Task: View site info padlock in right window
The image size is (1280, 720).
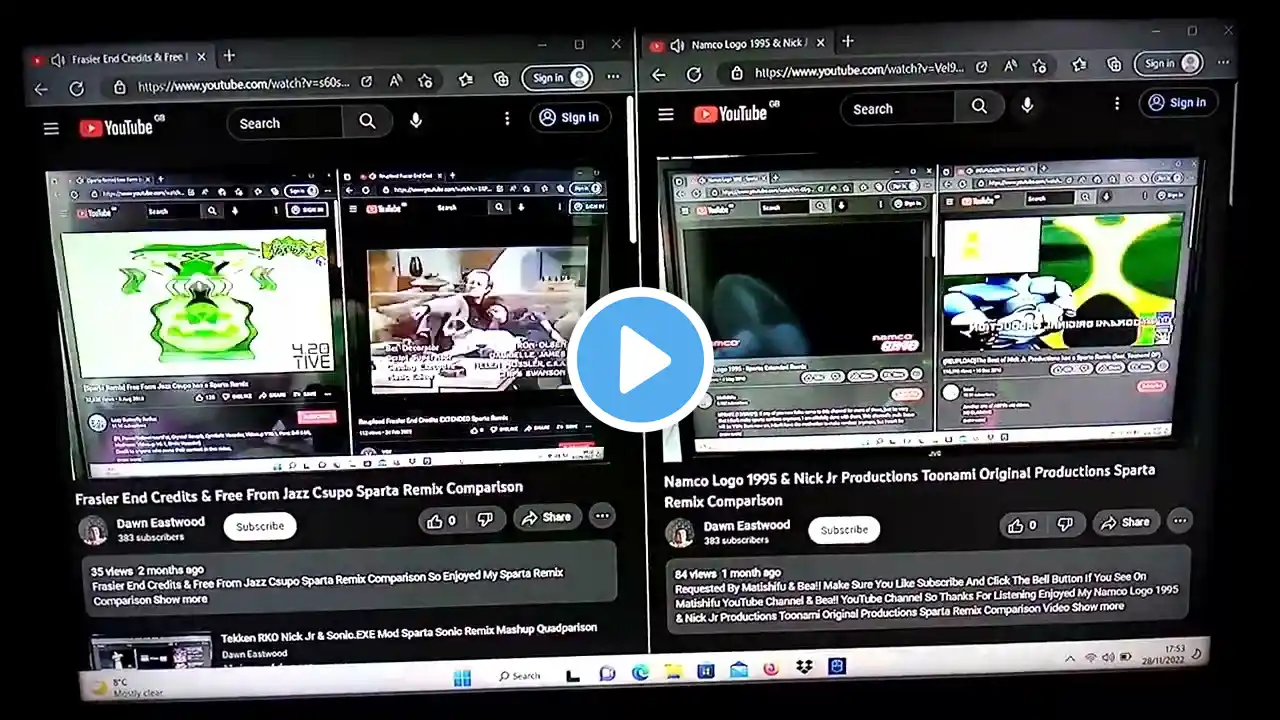Action: pos(737,73)
